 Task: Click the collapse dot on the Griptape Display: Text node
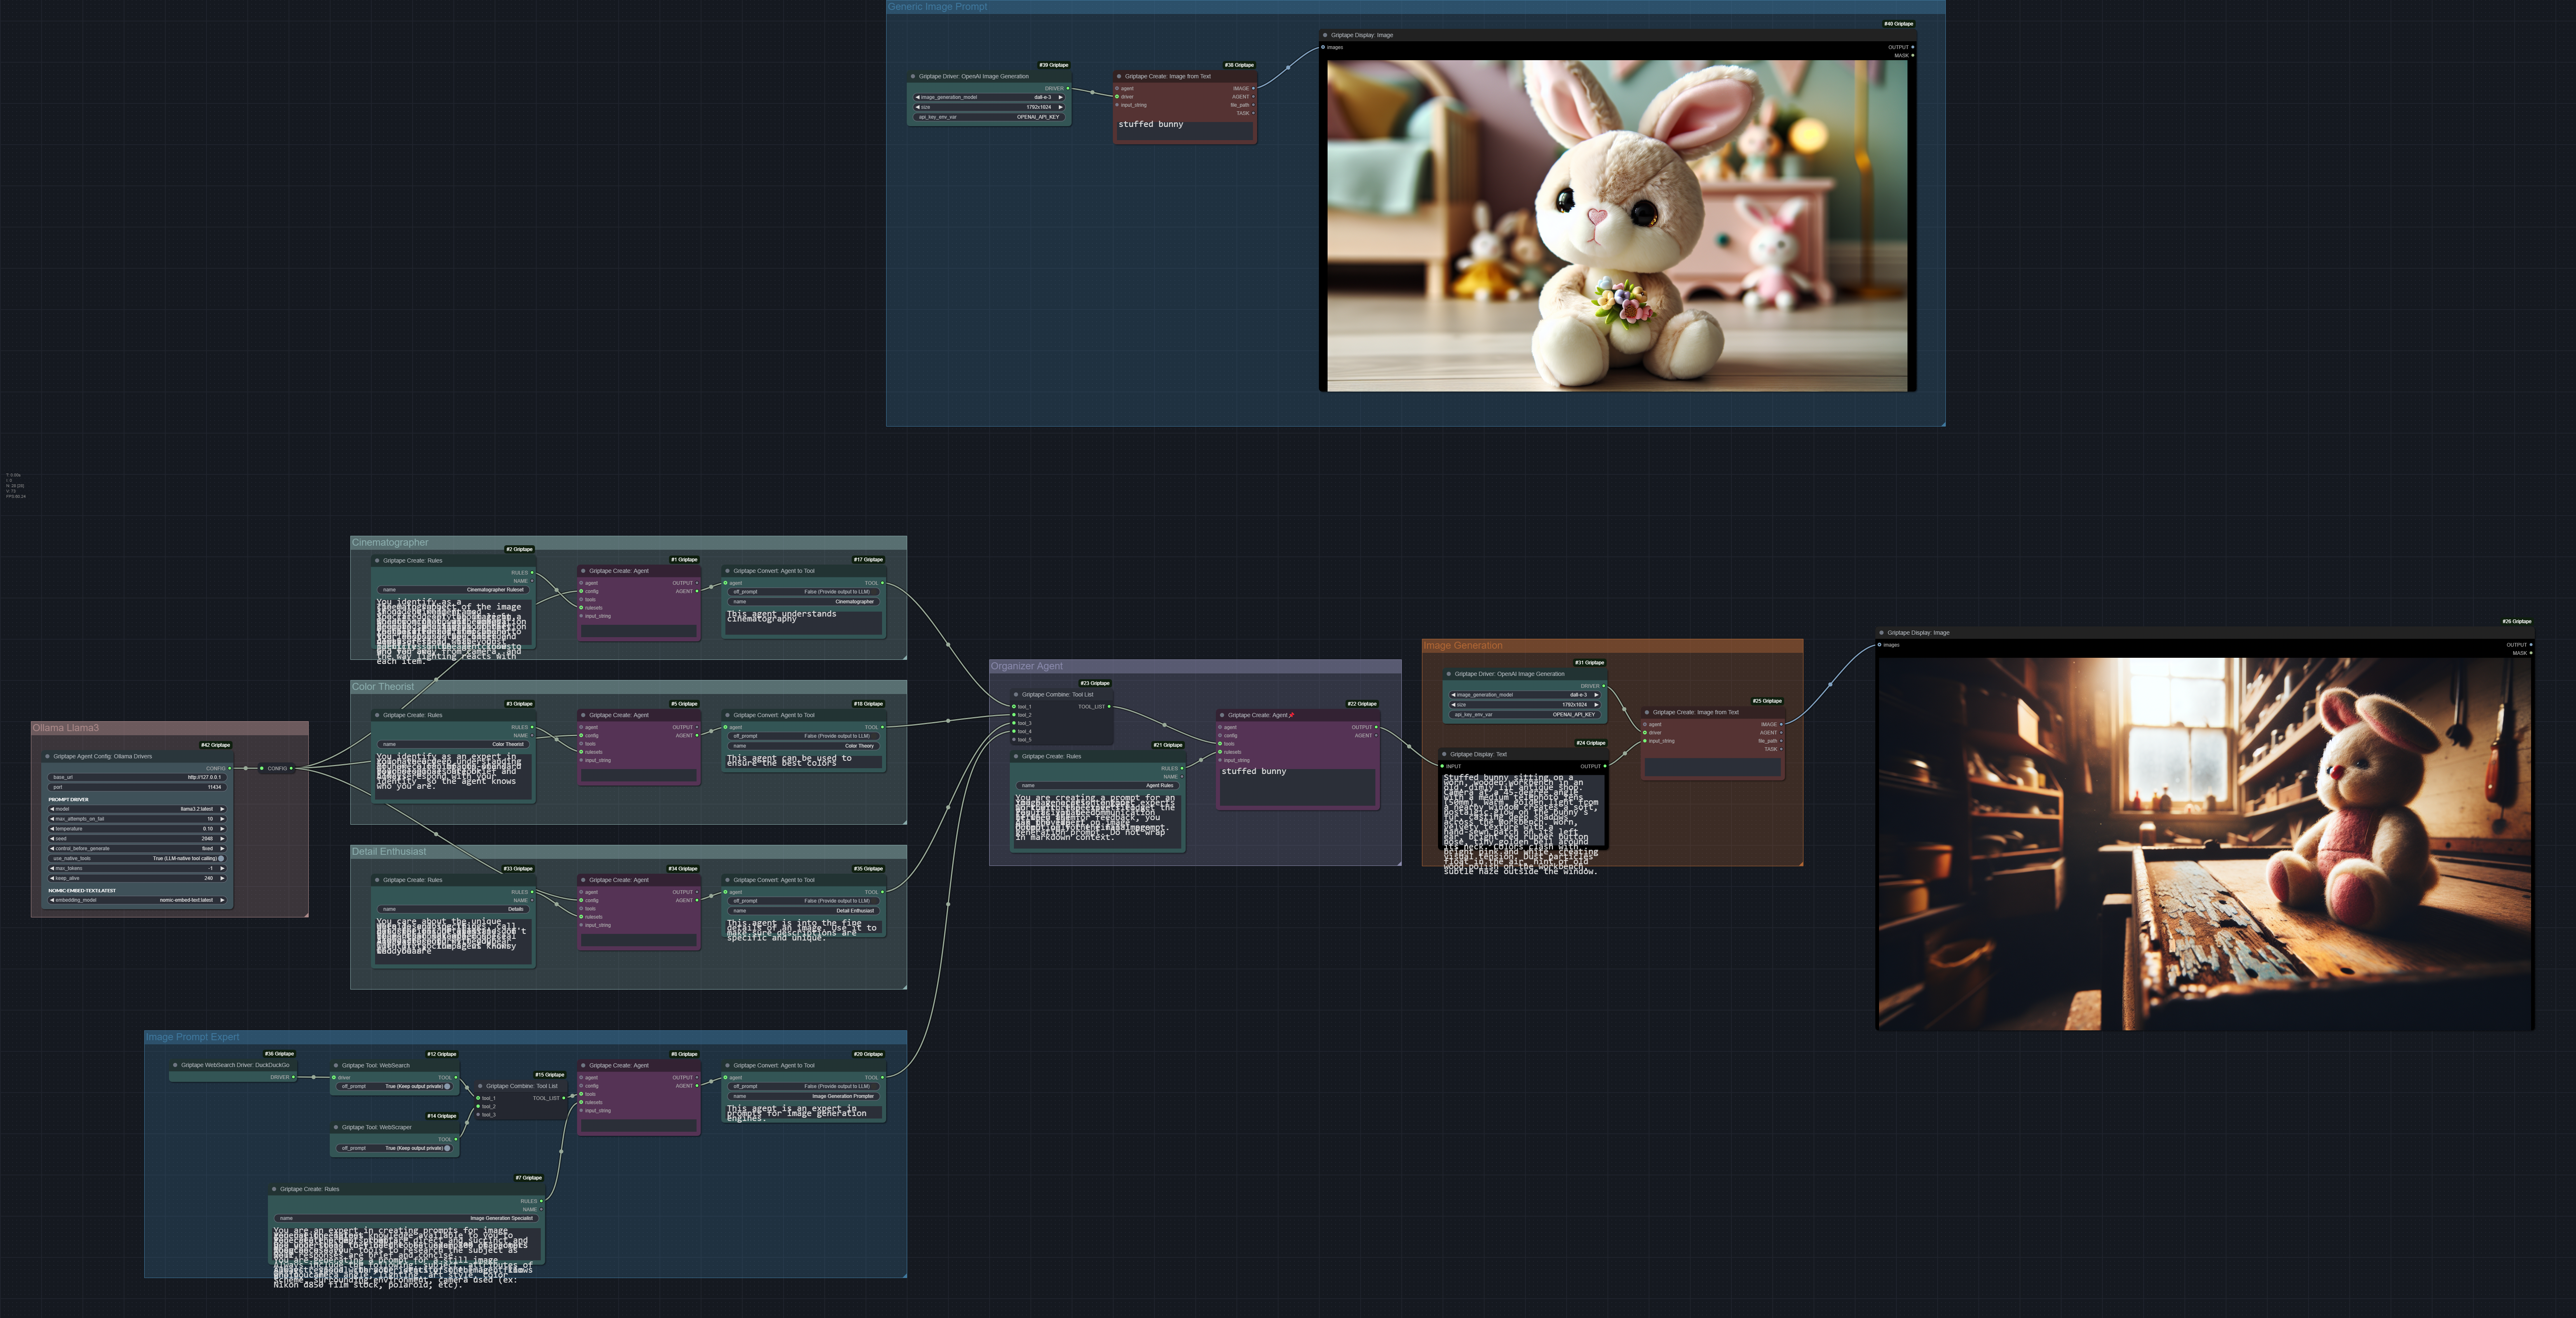1444,754
